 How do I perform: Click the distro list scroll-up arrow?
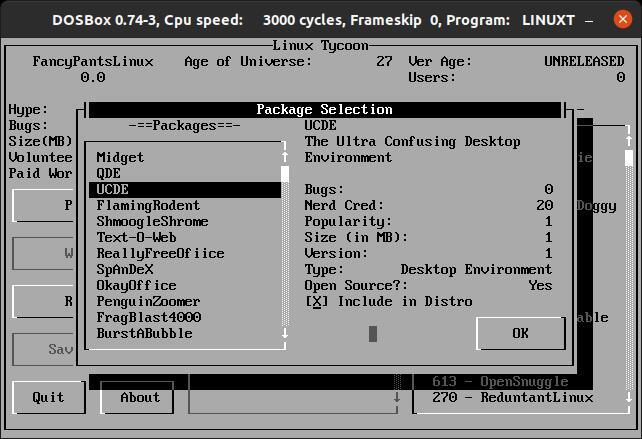[x=629, y=141]
